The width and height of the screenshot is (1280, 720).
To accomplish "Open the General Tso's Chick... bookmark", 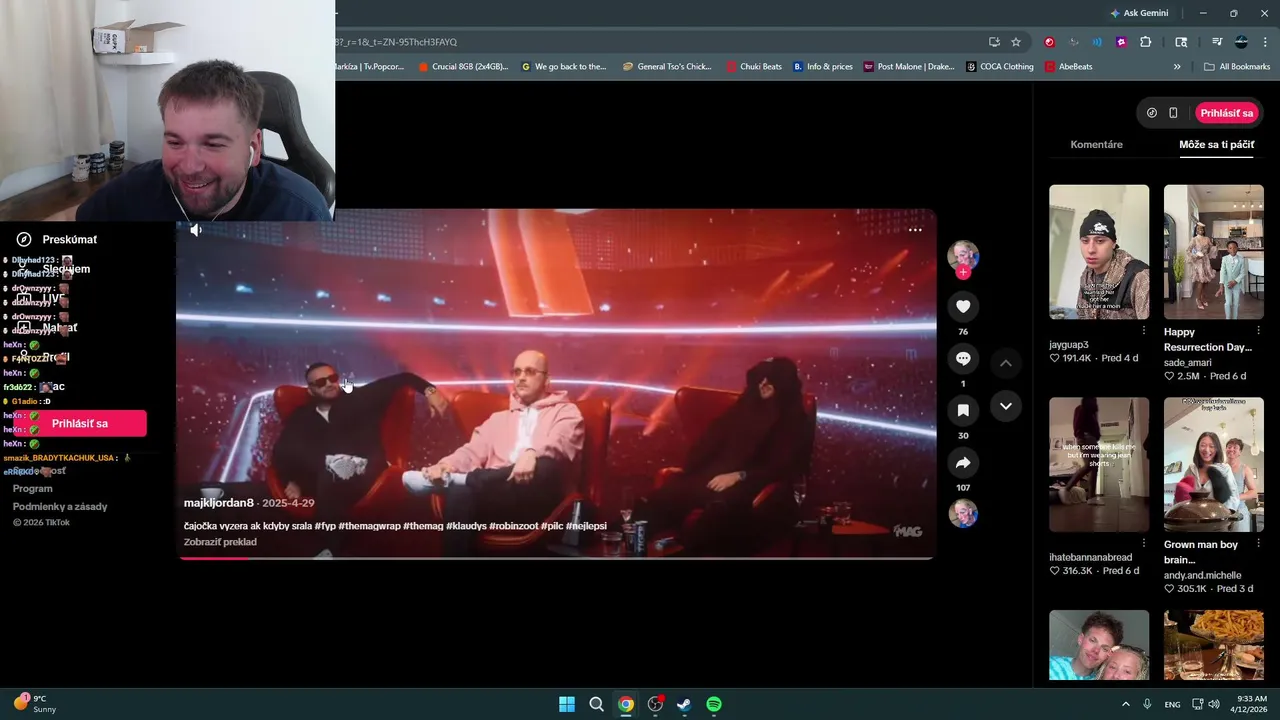I will 667,67.
